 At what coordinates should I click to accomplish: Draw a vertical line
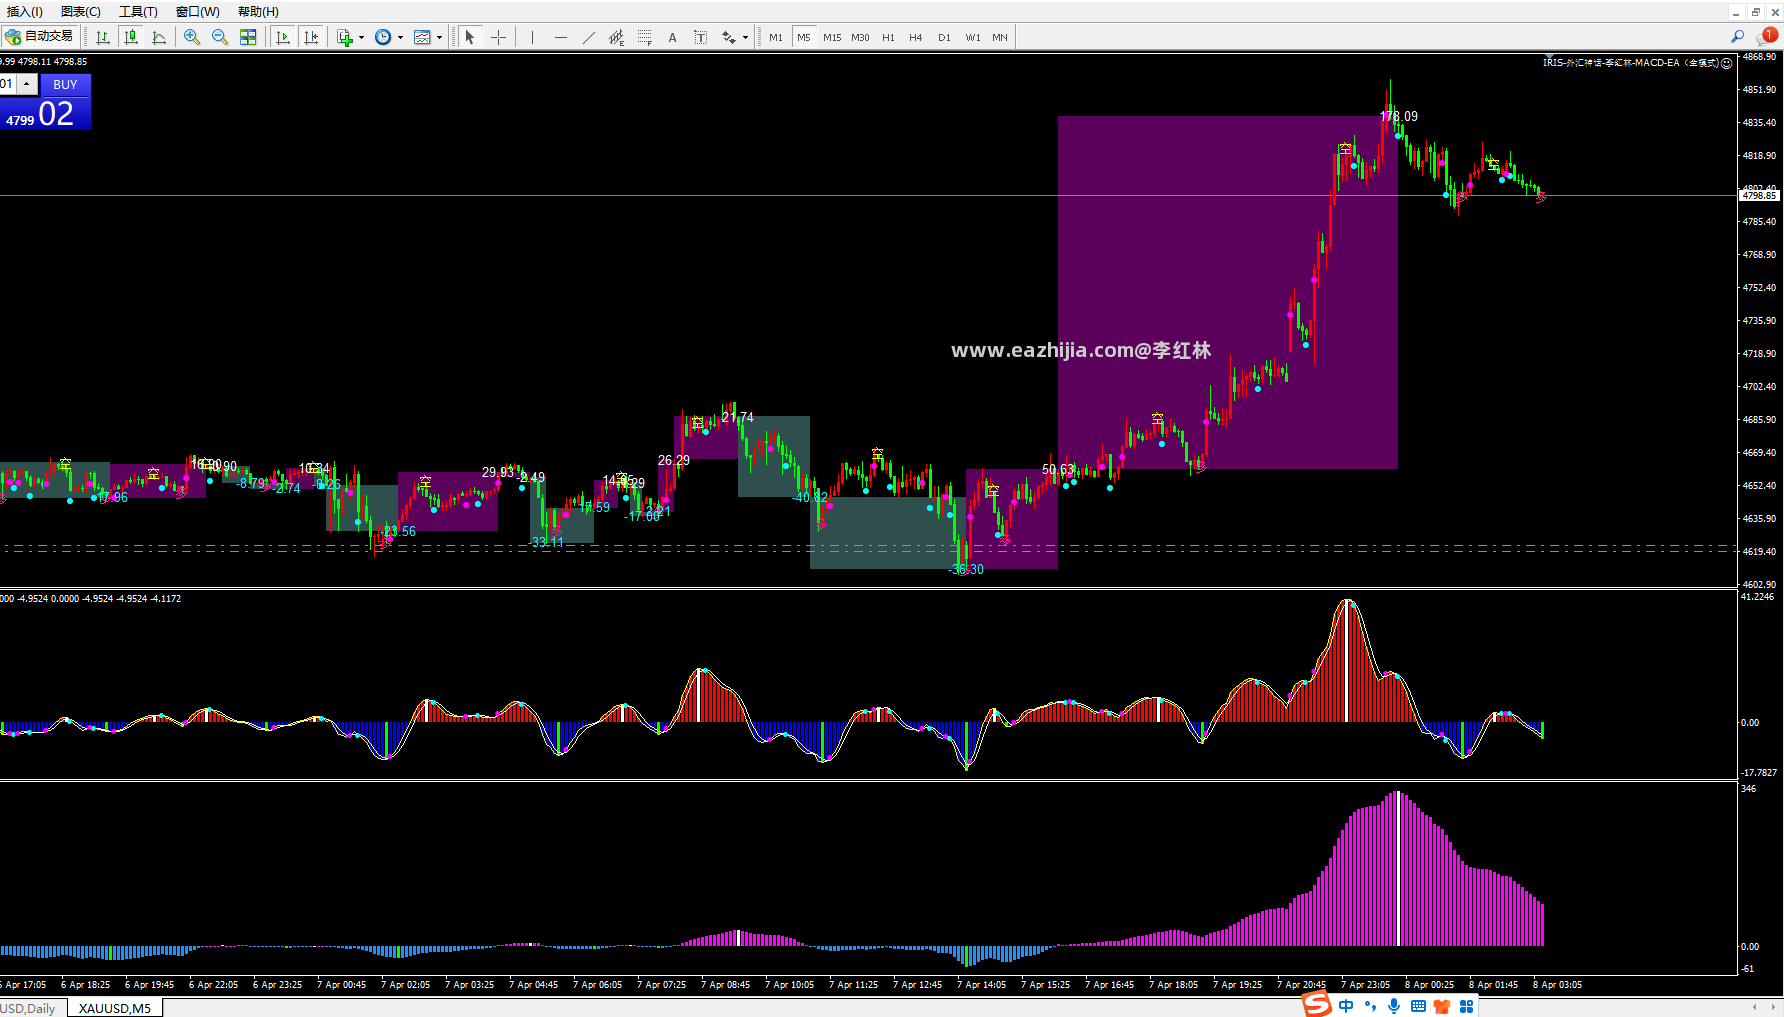[x=532, y=37]
